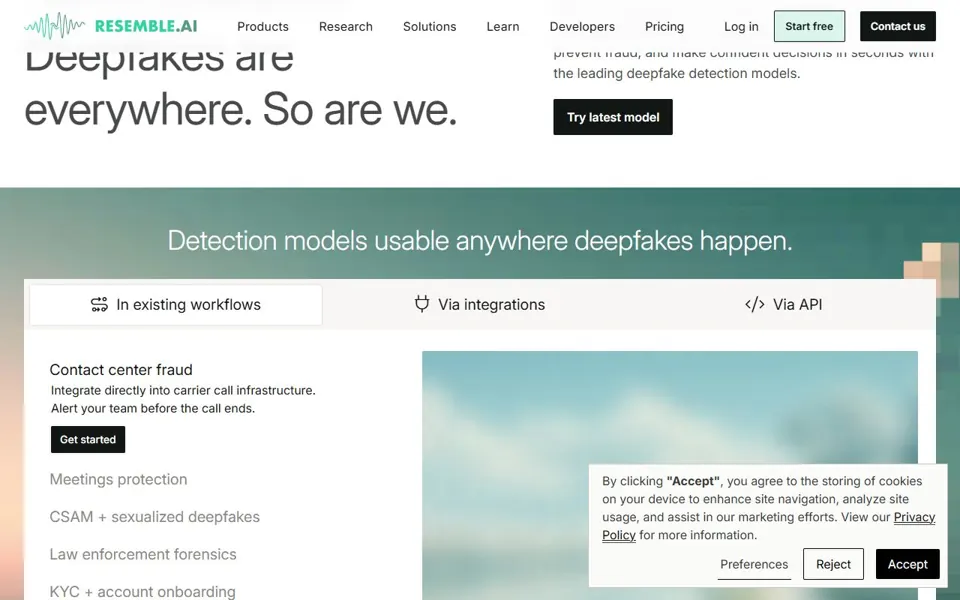Screen dimensions: 960x600
Task: Click 'the leading deepfake detection models.' text
Action: 677,73
